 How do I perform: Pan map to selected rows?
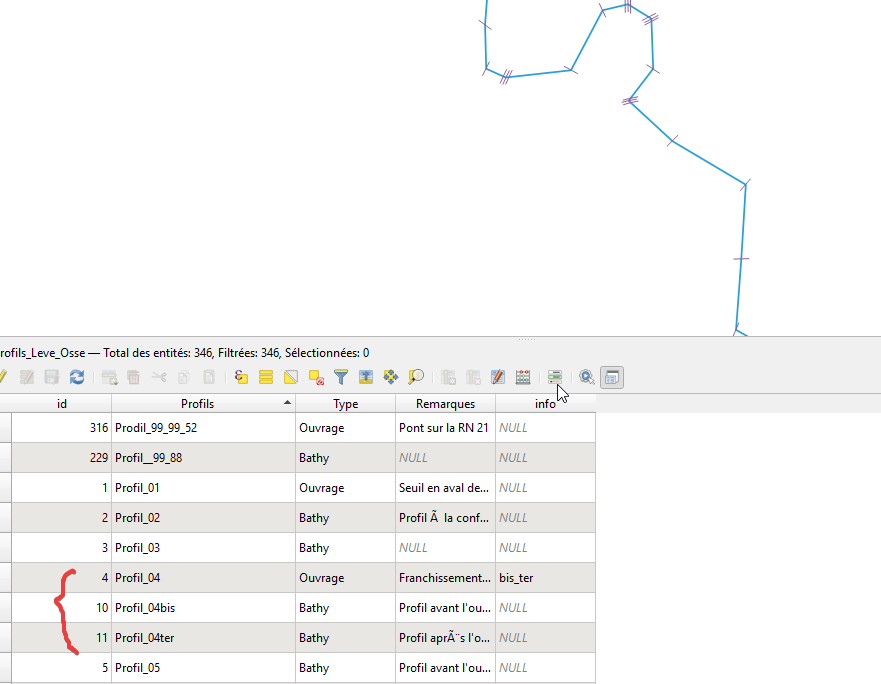click(391, 377)
